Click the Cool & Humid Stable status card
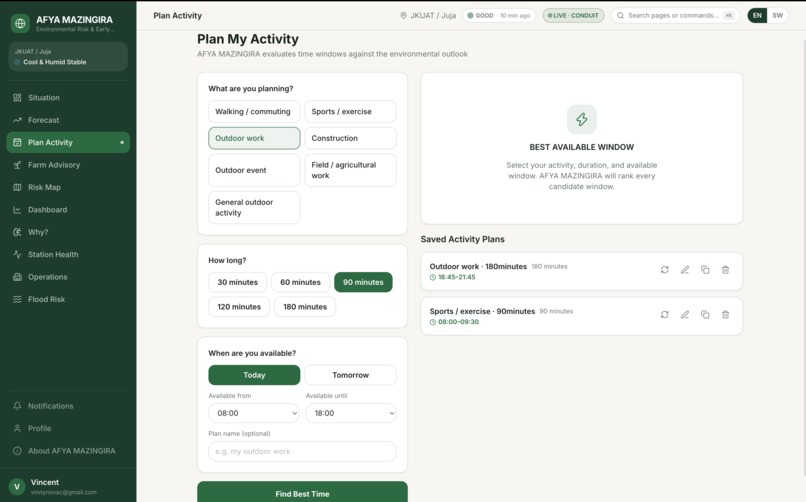This screenshot has height=502, width=806. point(68,57)
